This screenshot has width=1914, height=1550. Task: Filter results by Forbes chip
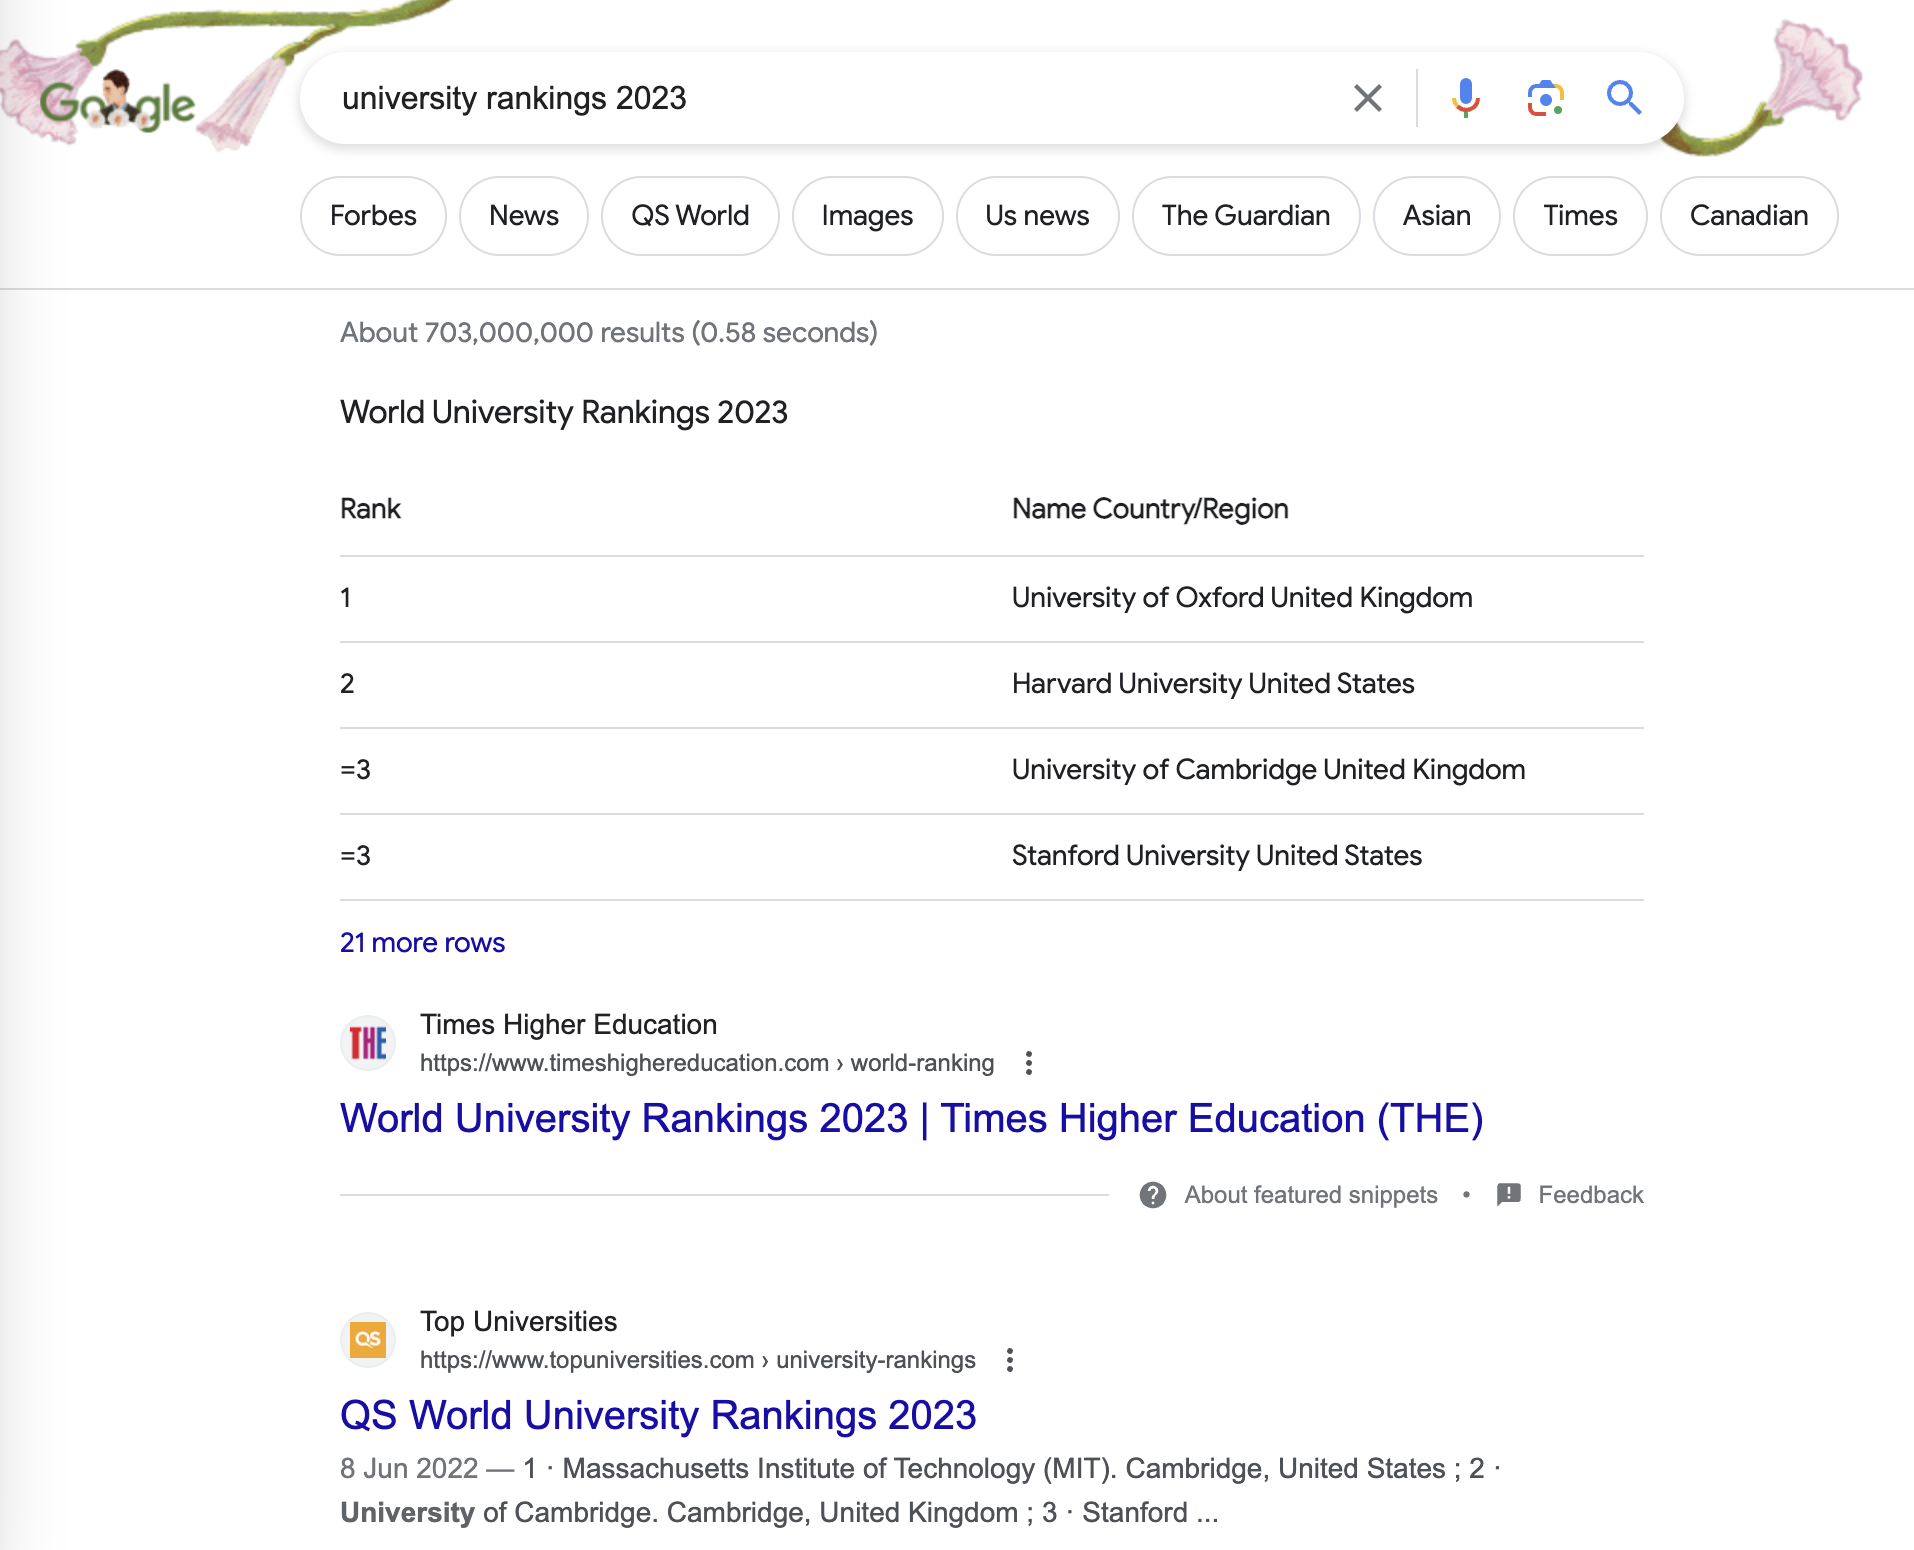[373, 216]
